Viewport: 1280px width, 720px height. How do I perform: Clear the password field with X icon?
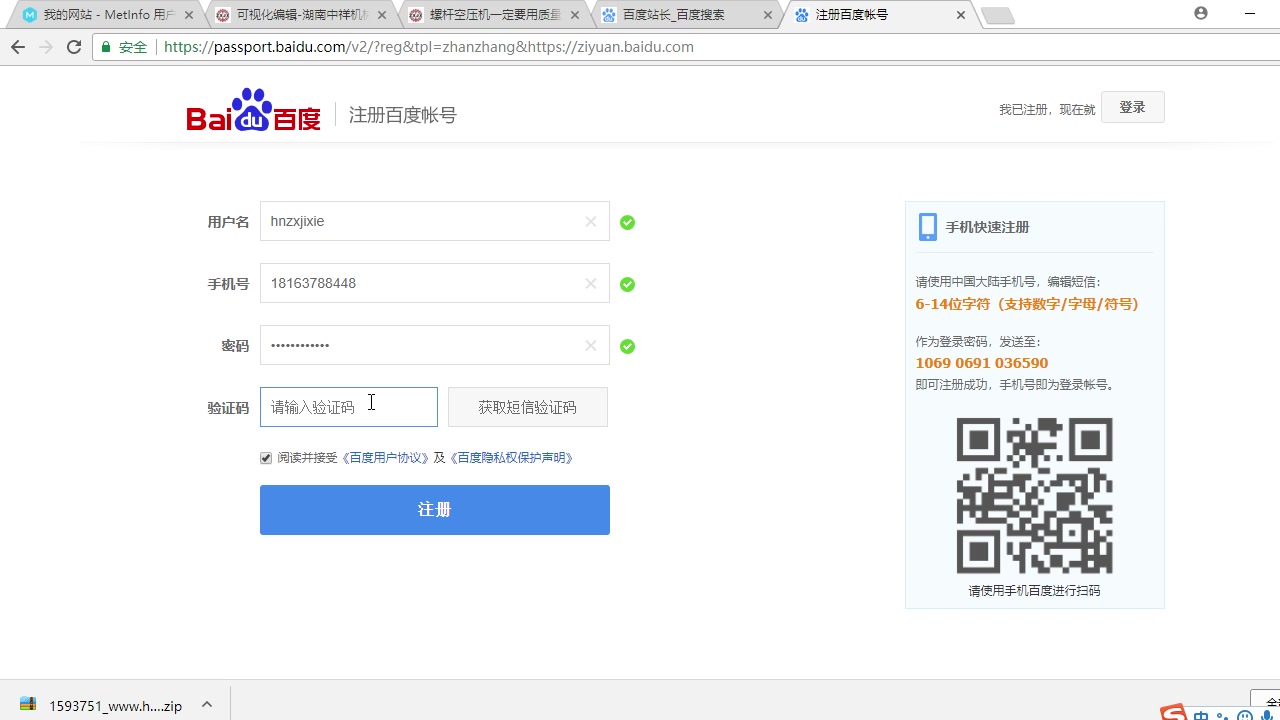click(591, 346)
